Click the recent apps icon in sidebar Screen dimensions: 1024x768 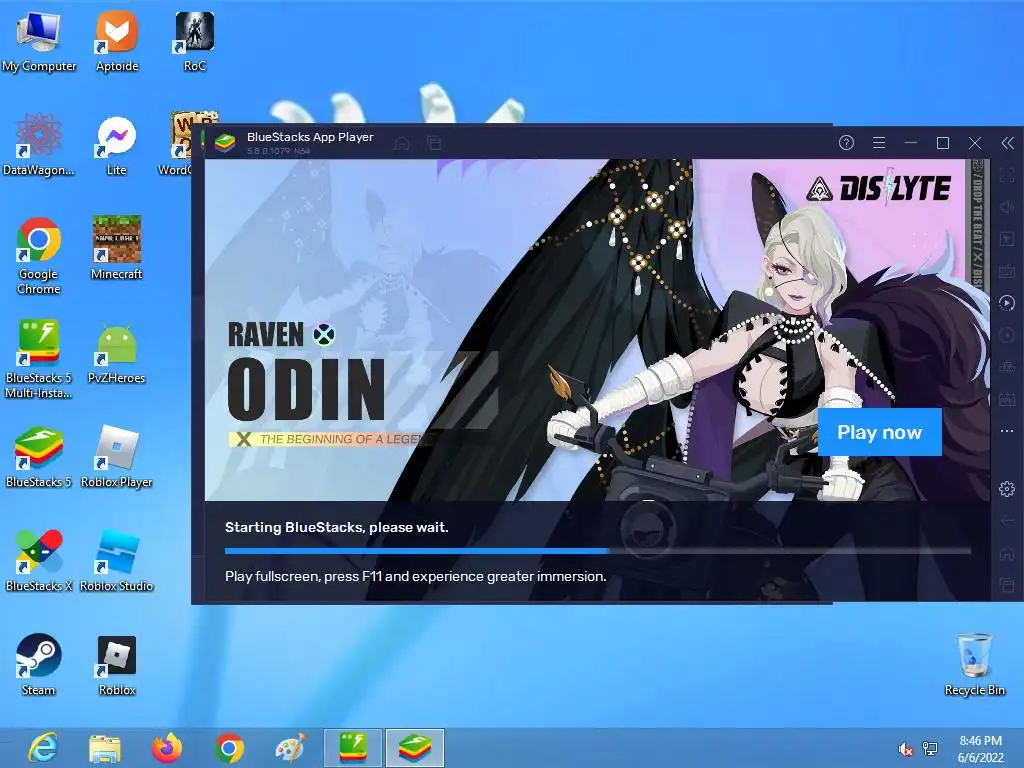pos(1007,584)
